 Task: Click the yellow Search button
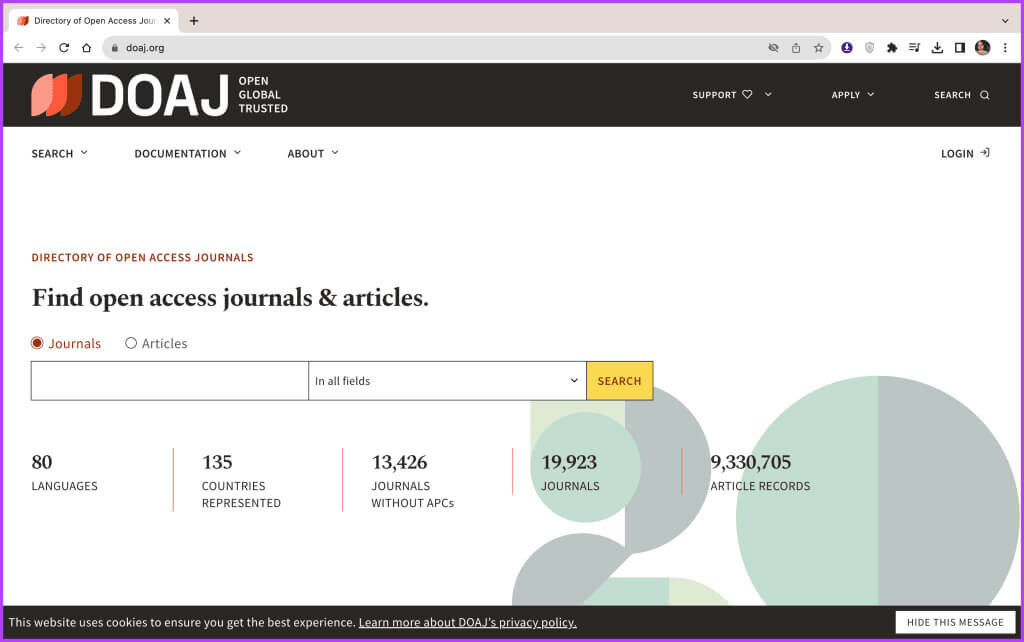click(x=620, y=381)
